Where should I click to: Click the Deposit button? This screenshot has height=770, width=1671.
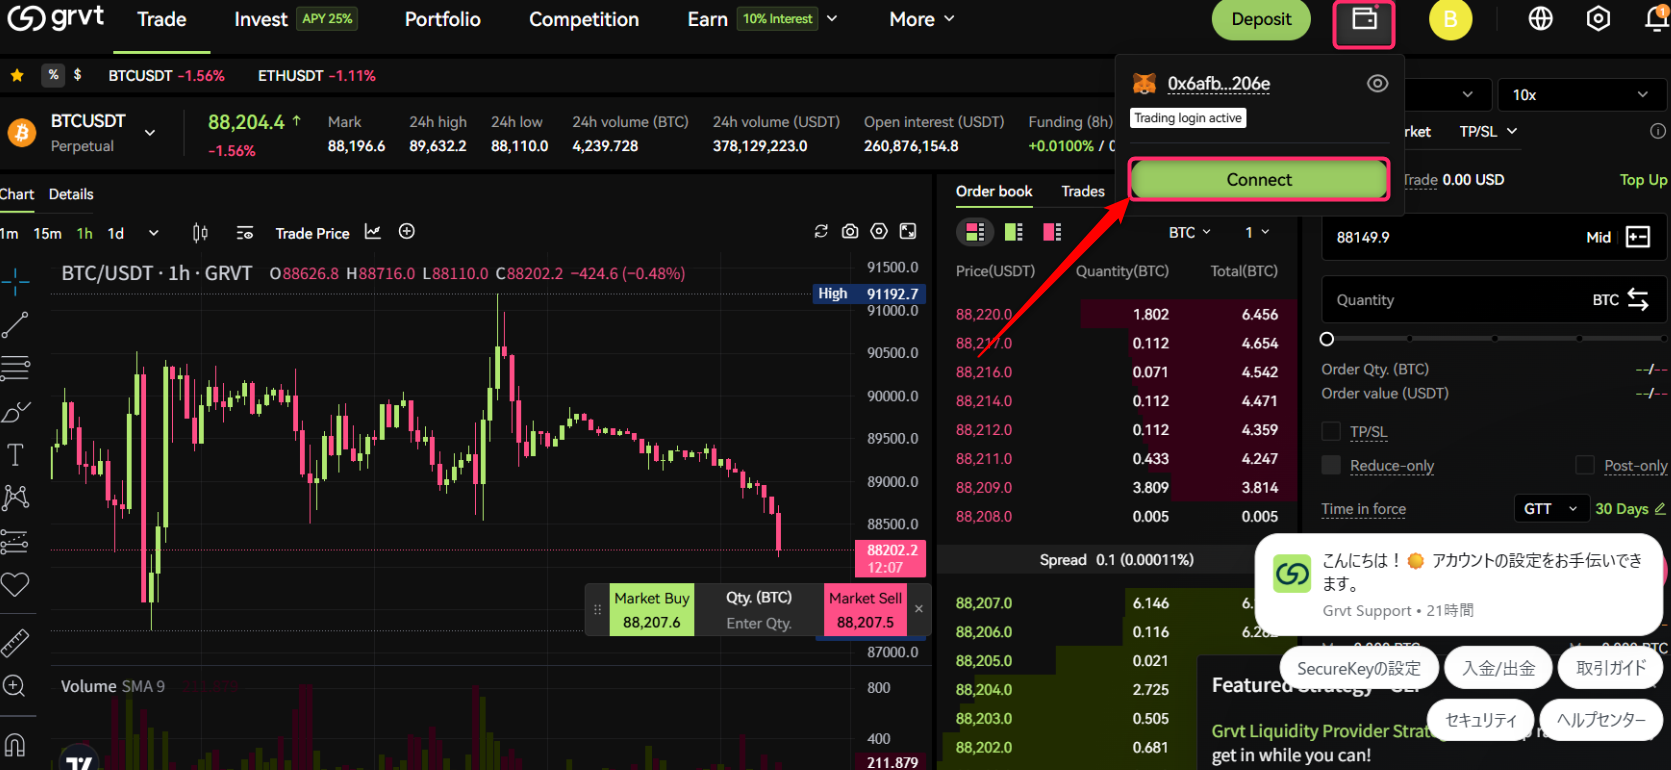1260,19
